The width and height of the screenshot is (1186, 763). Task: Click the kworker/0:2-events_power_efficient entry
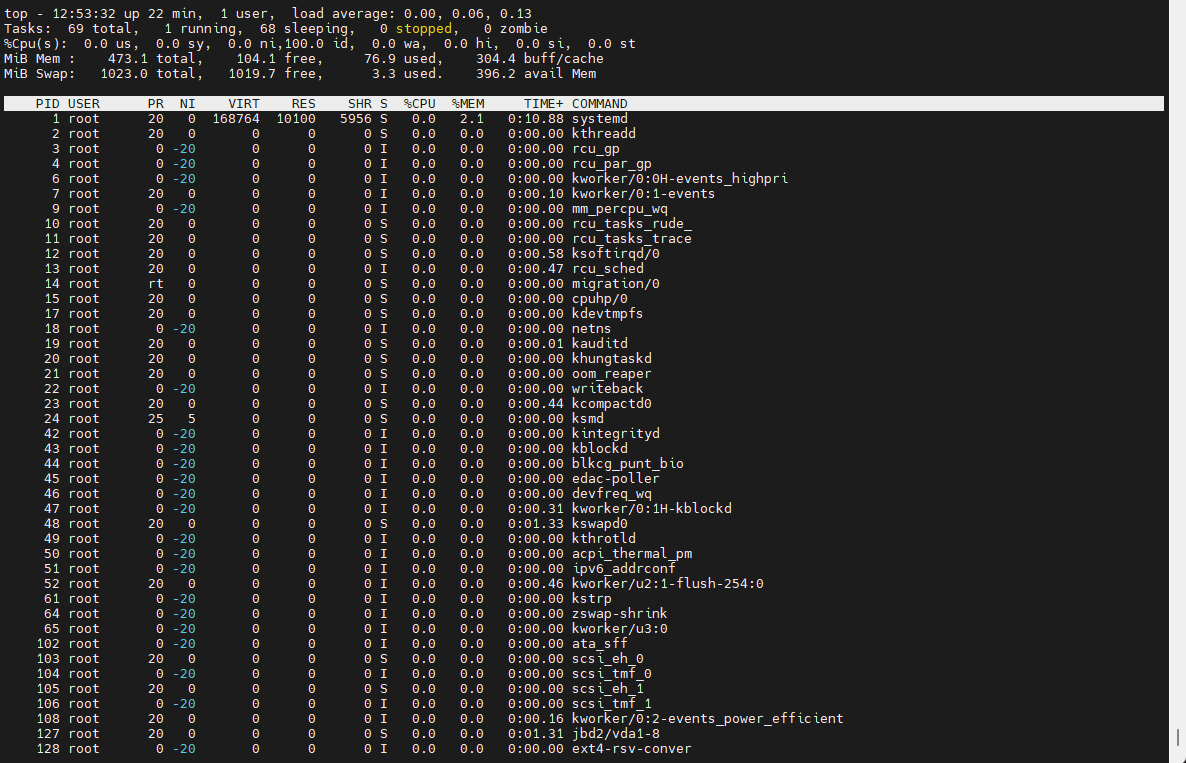(707, 718)
